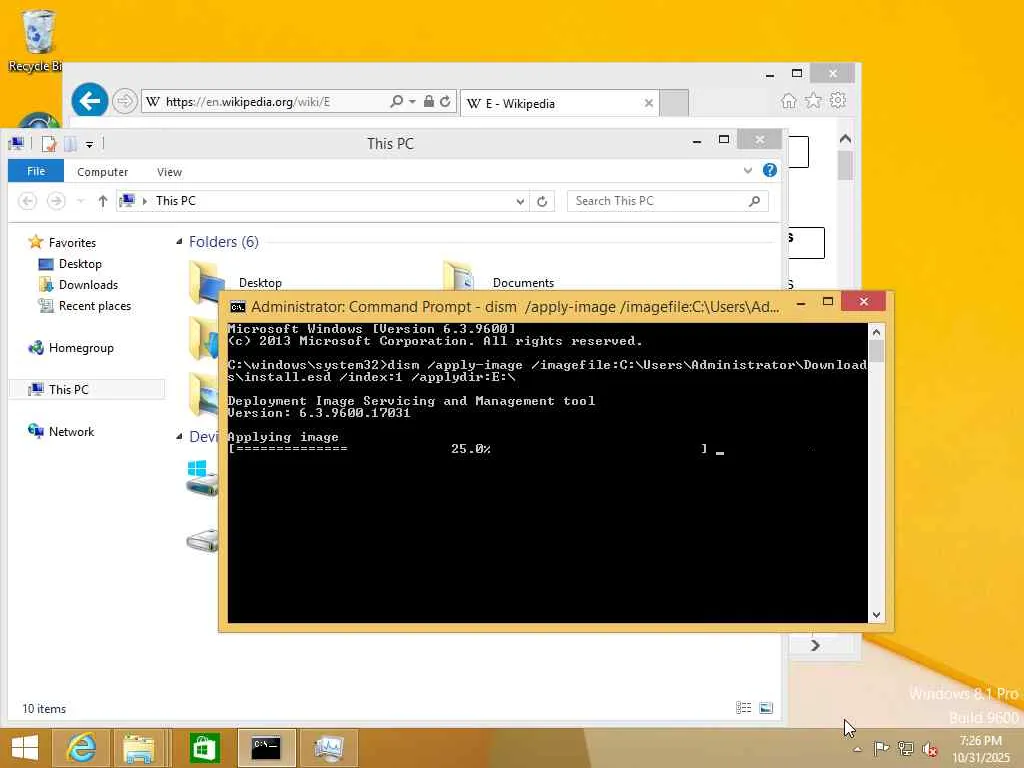The height and width of the screenshot is (768, 1024).
Task: Click the IE address bar URL
Action: pos(248,102)
